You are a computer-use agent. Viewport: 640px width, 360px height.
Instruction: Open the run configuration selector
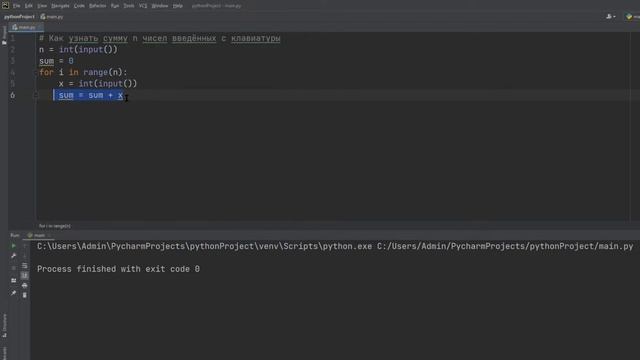[633, 16]
